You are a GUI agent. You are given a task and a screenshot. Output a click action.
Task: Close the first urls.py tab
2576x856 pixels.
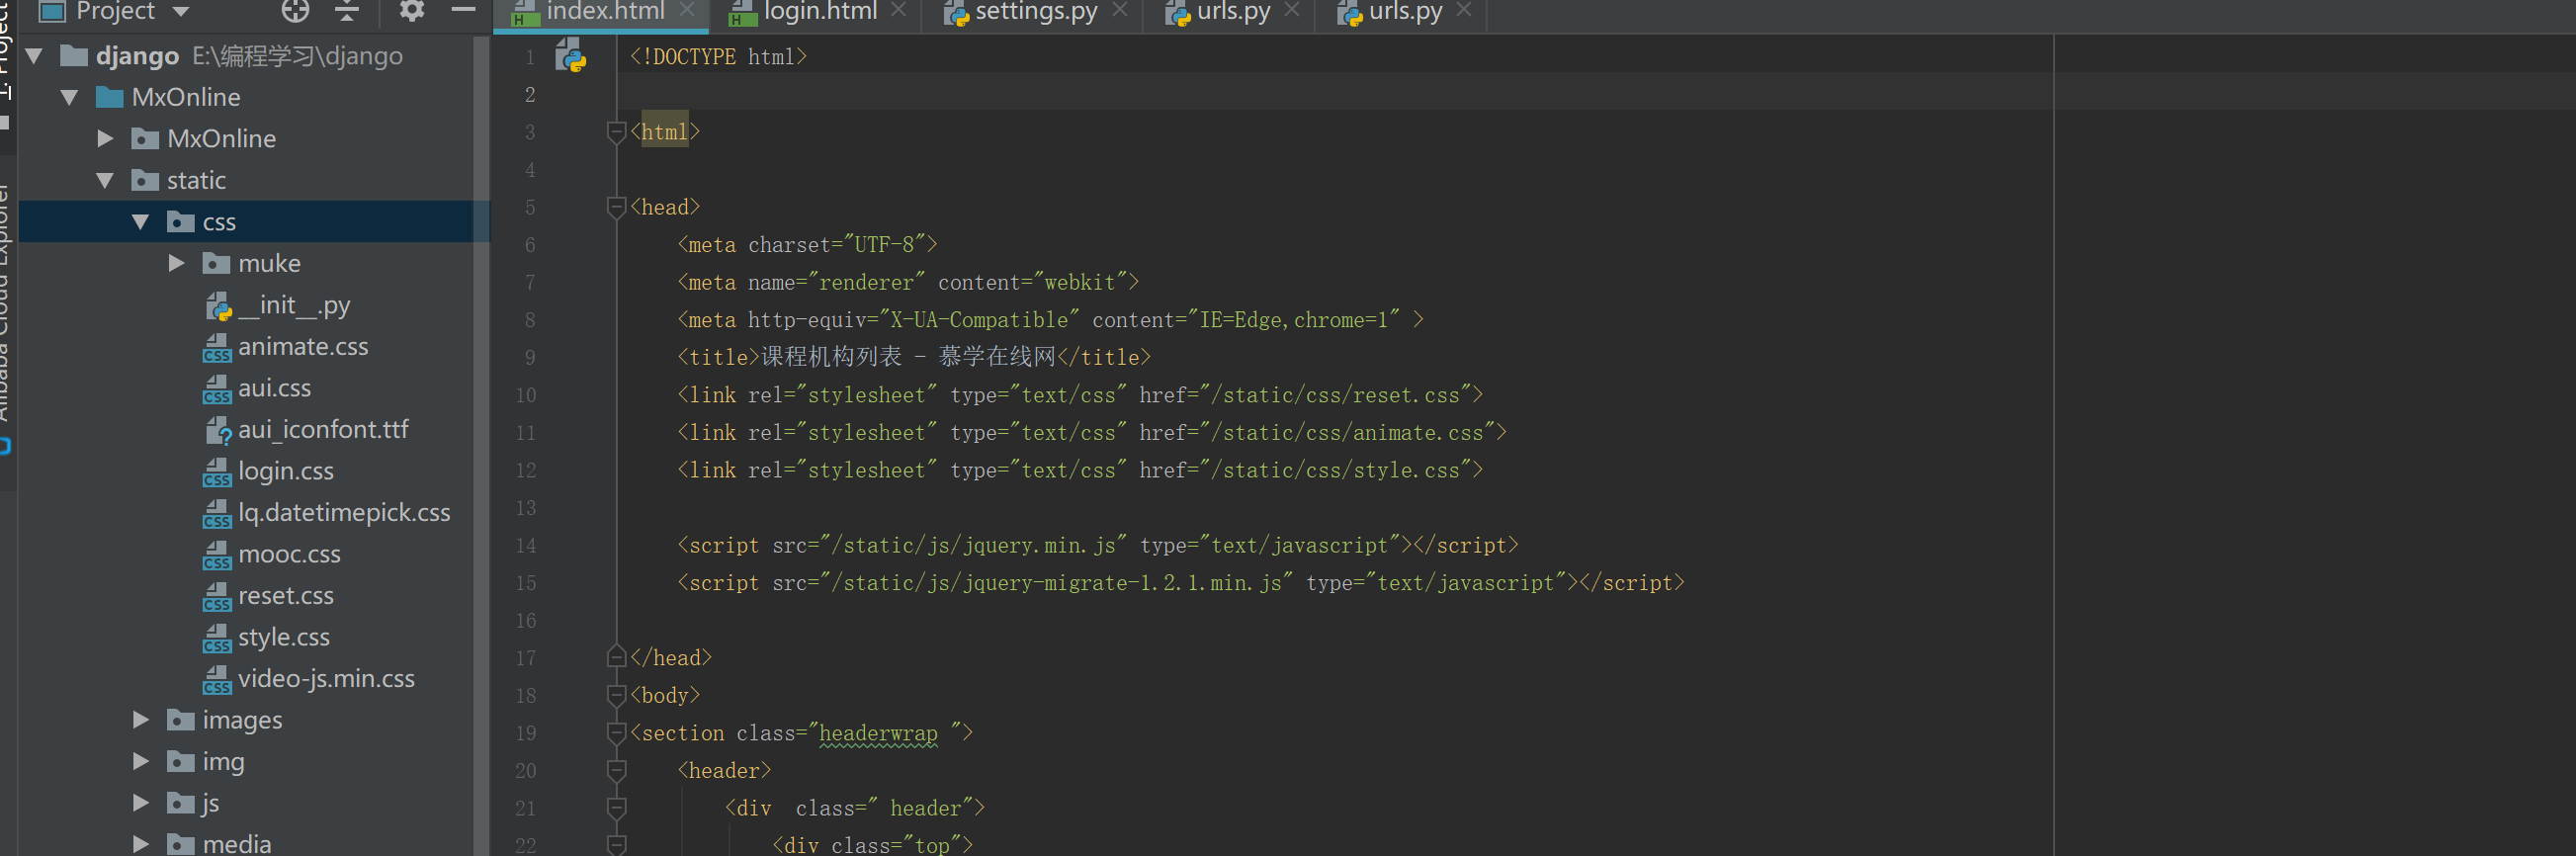tap(1292, 10)
